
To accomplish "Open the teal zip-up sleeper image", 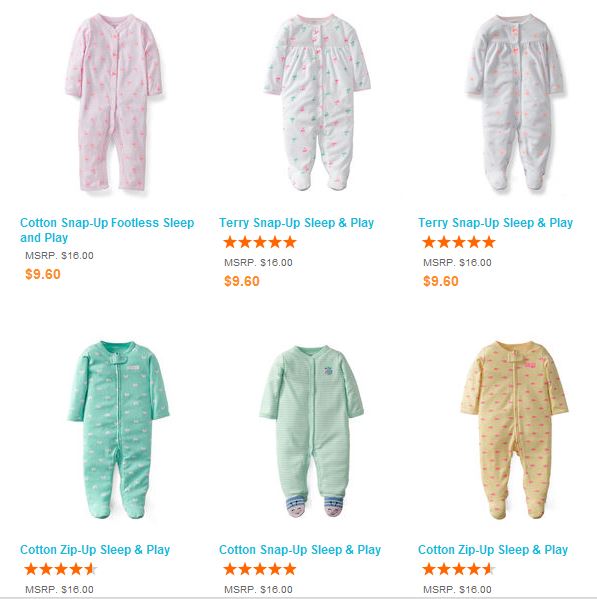I will pyautogui.click(x=118, y=430).
